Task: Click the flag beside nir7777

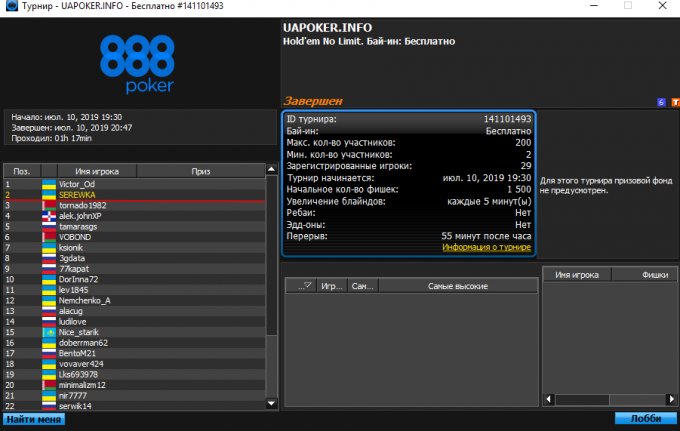Action: [x=49, y=395]
